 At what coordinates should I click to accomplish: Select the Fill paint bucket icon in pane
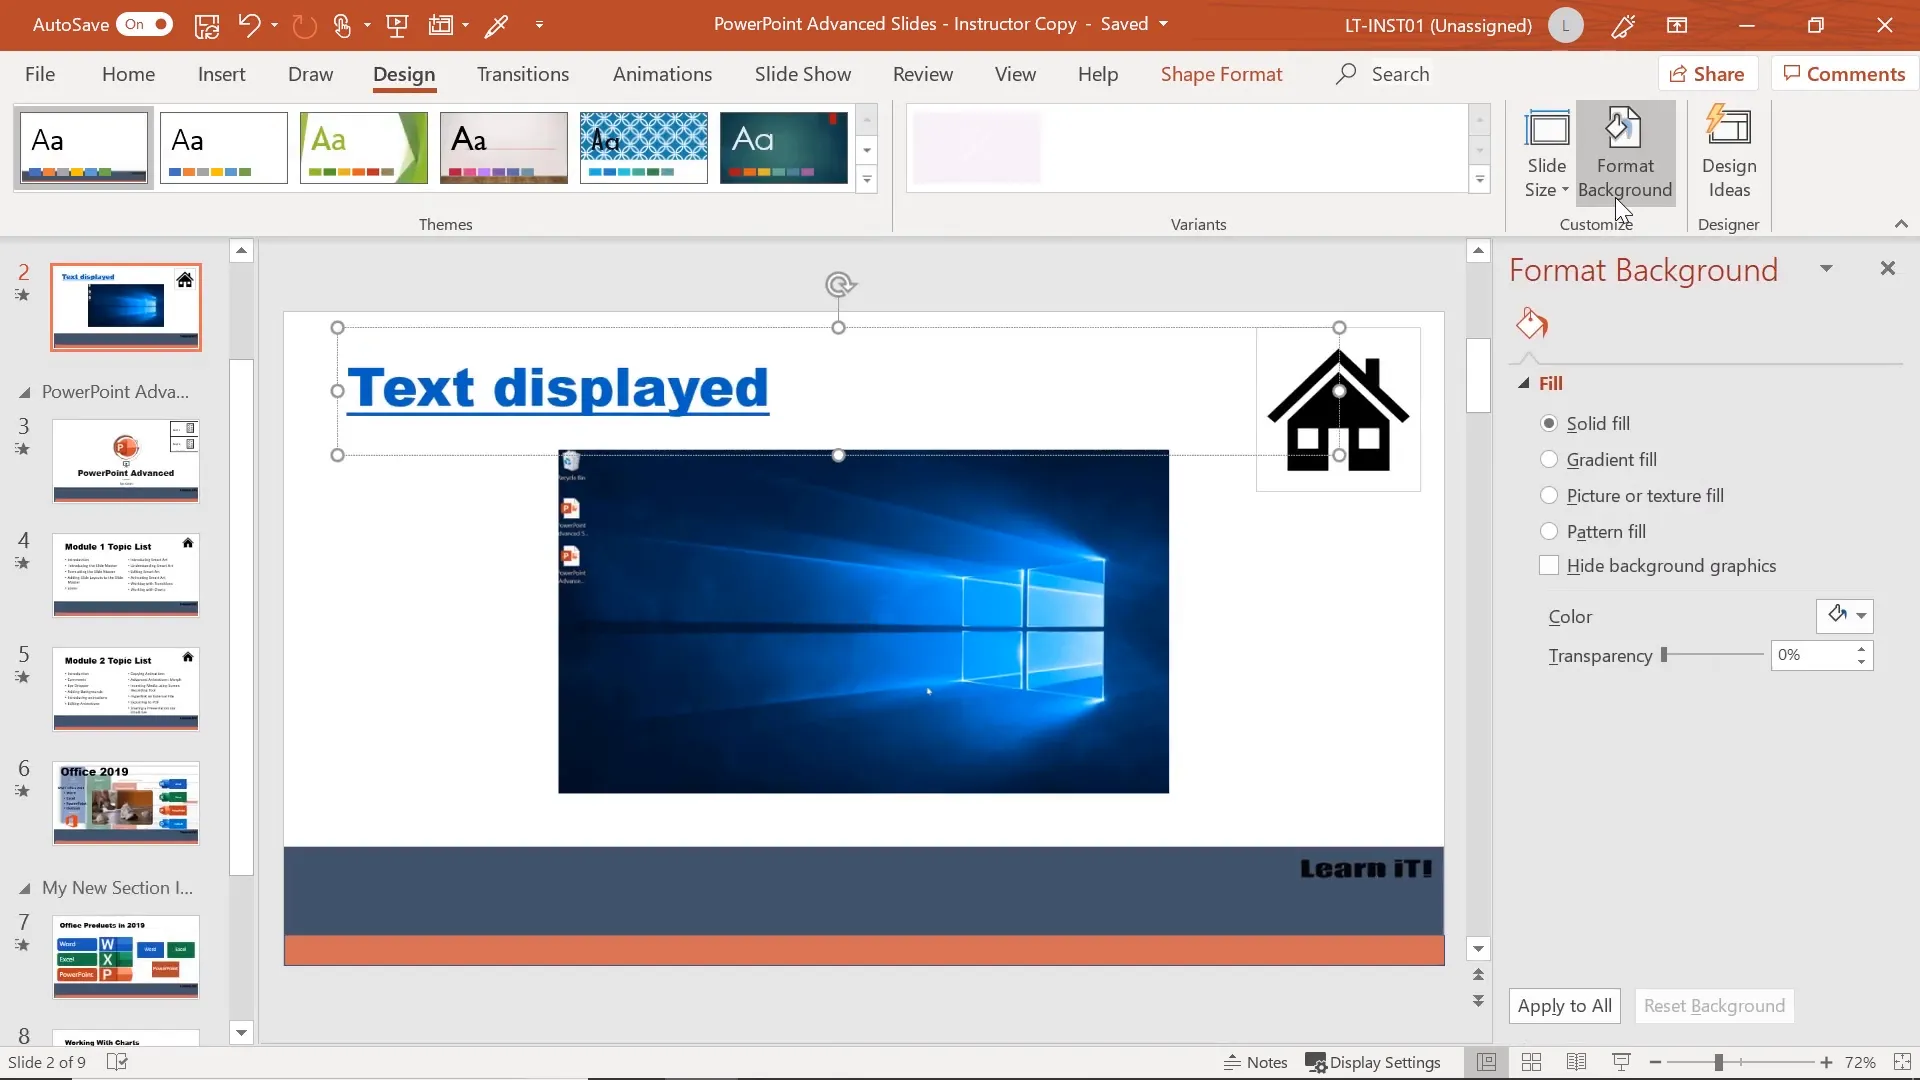point(1531,323)
